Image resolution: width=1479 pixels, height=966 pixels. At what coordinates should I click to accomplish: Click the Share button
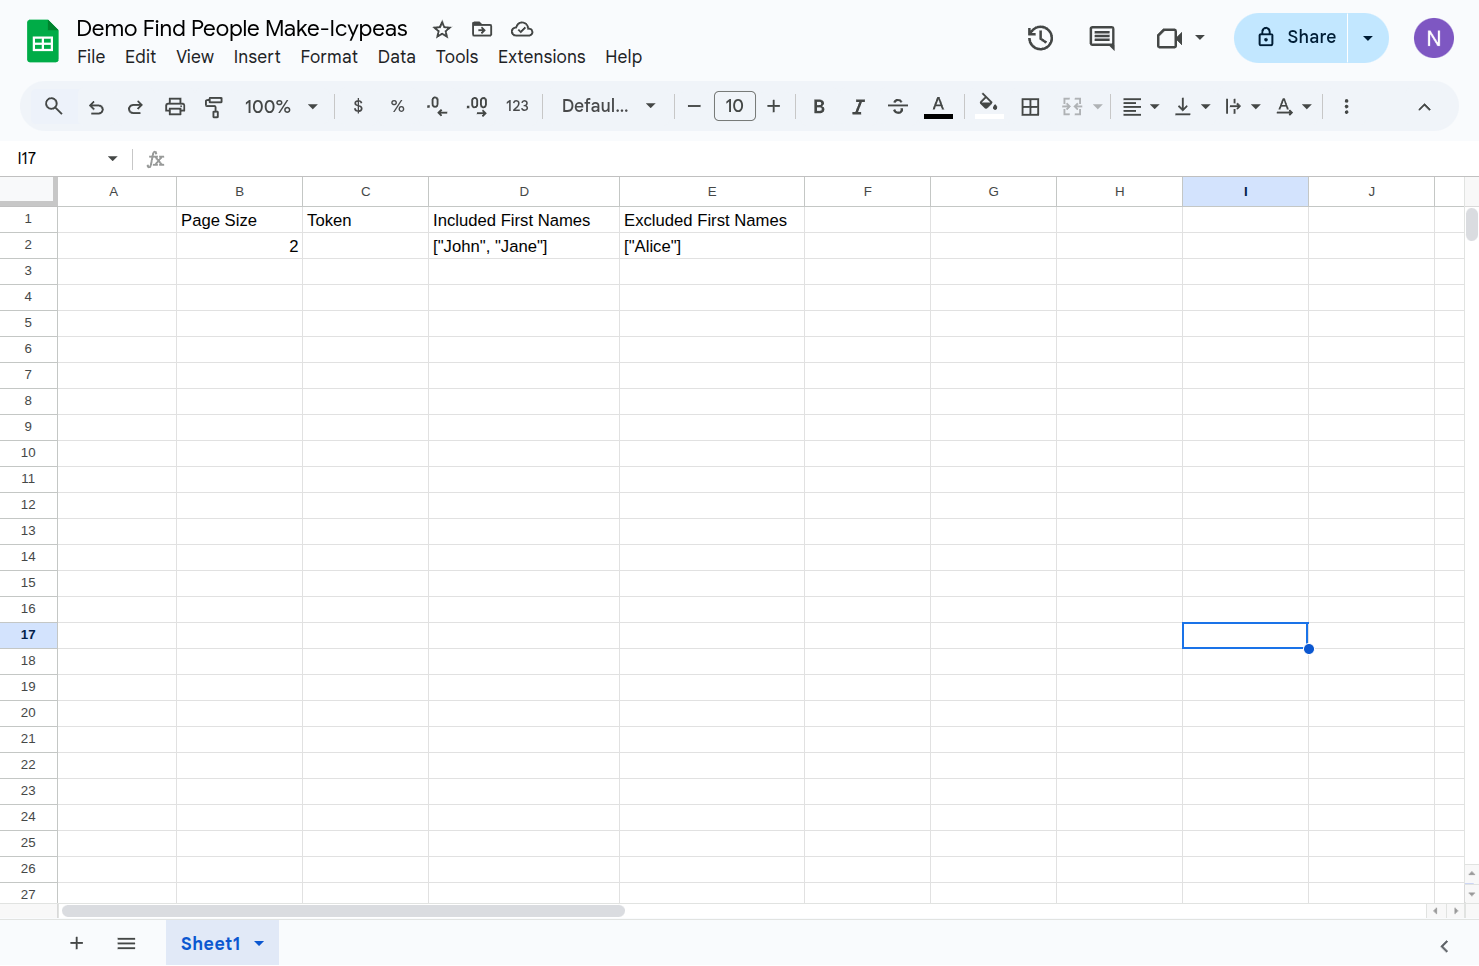(1291, 38)
